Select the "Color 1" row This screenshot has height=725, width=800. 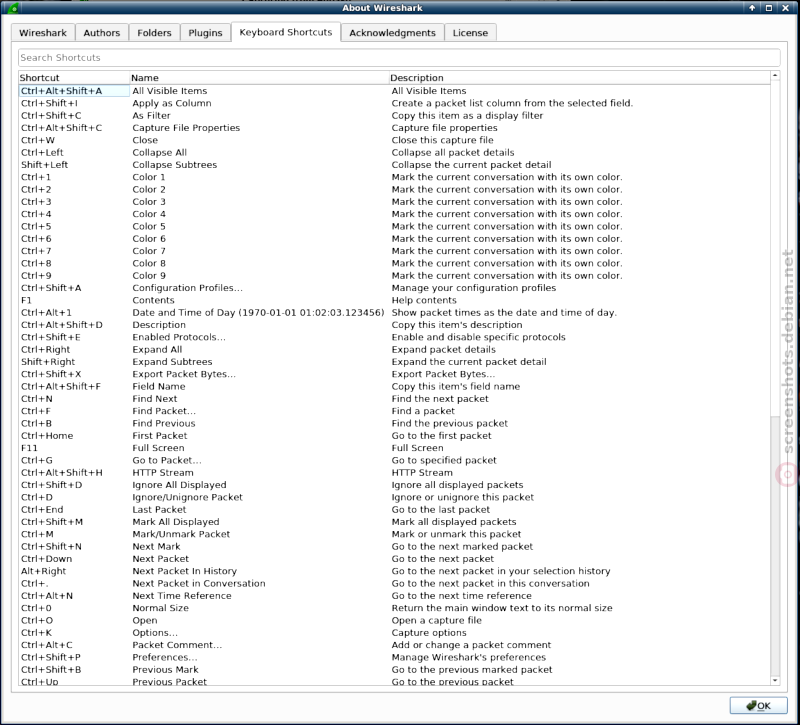coord(394,177)
